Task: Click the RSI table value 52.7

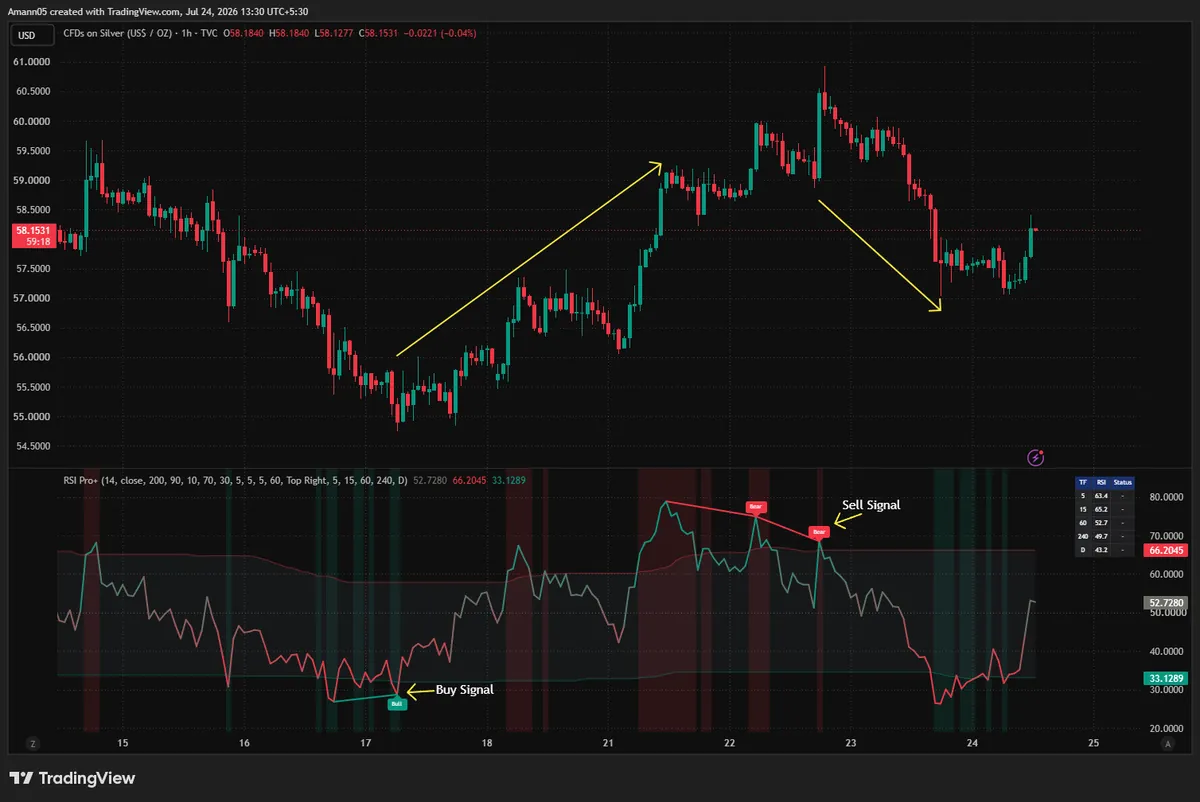Action: pos(1101,523)
